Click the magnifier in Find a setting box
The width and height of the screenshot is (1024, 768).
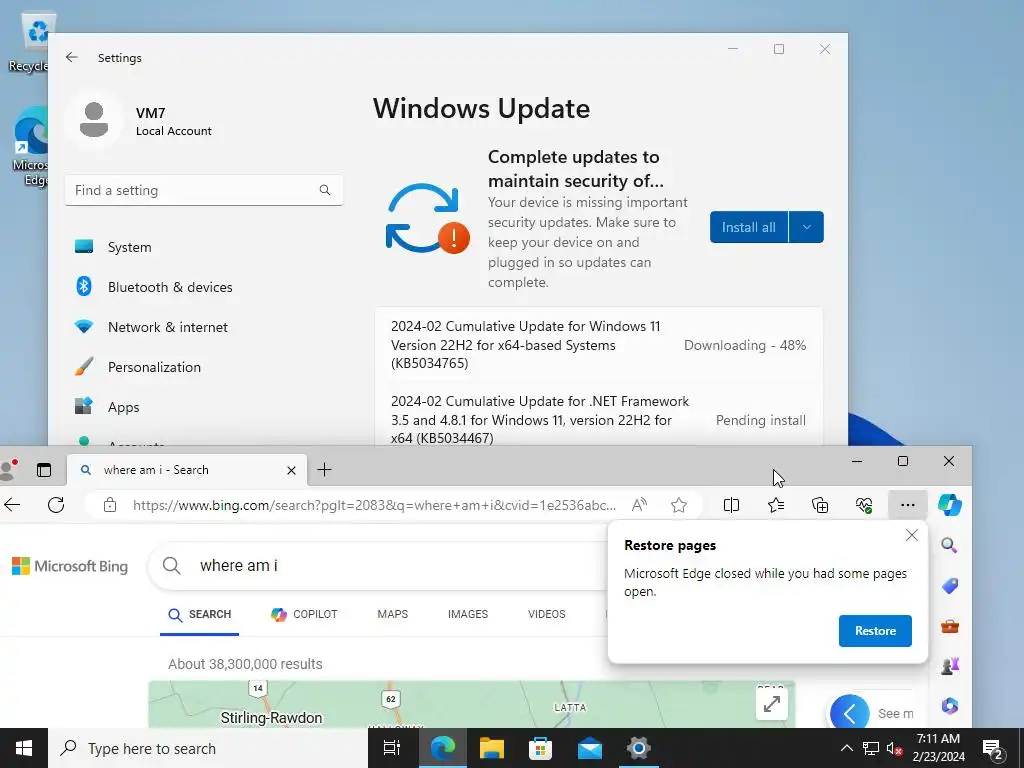[x=325, y=190]
